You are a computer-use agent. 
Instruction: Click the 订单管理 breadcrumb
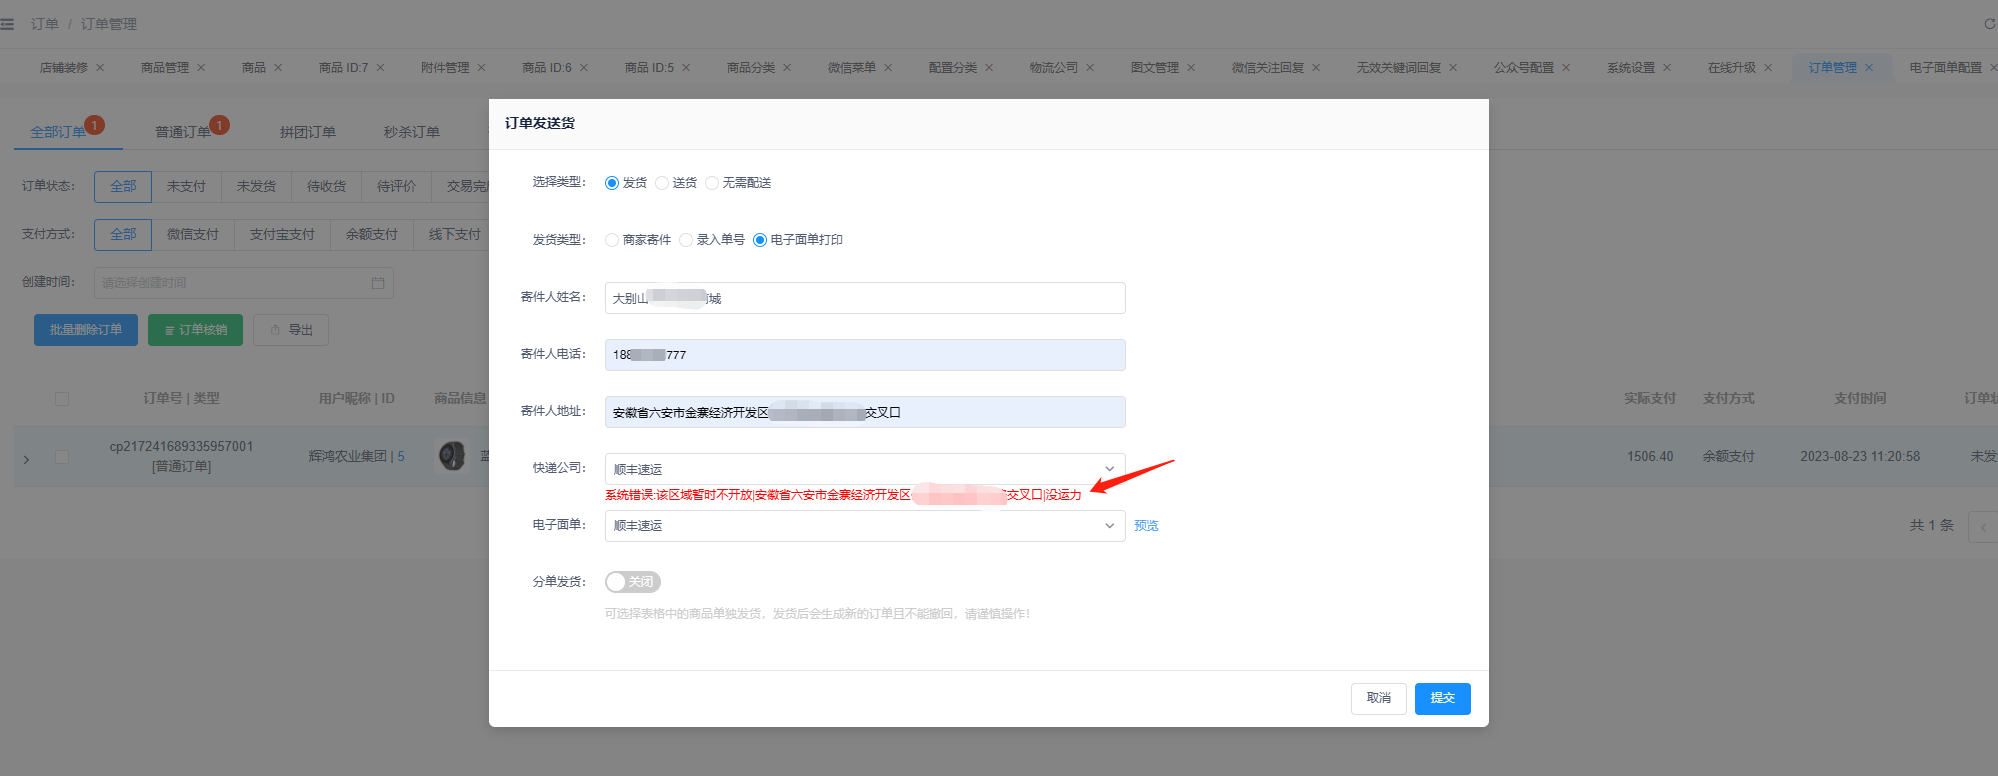pyautogui.click(x=109, y=24)
